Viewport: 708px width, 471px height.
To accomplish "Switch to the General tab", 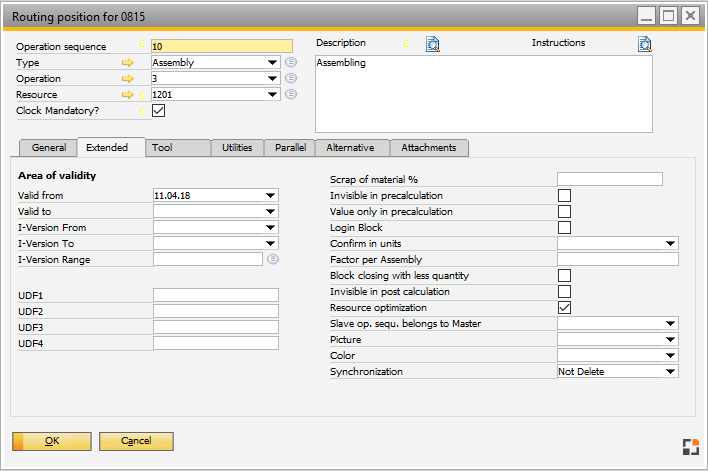I will coord(49,148).
